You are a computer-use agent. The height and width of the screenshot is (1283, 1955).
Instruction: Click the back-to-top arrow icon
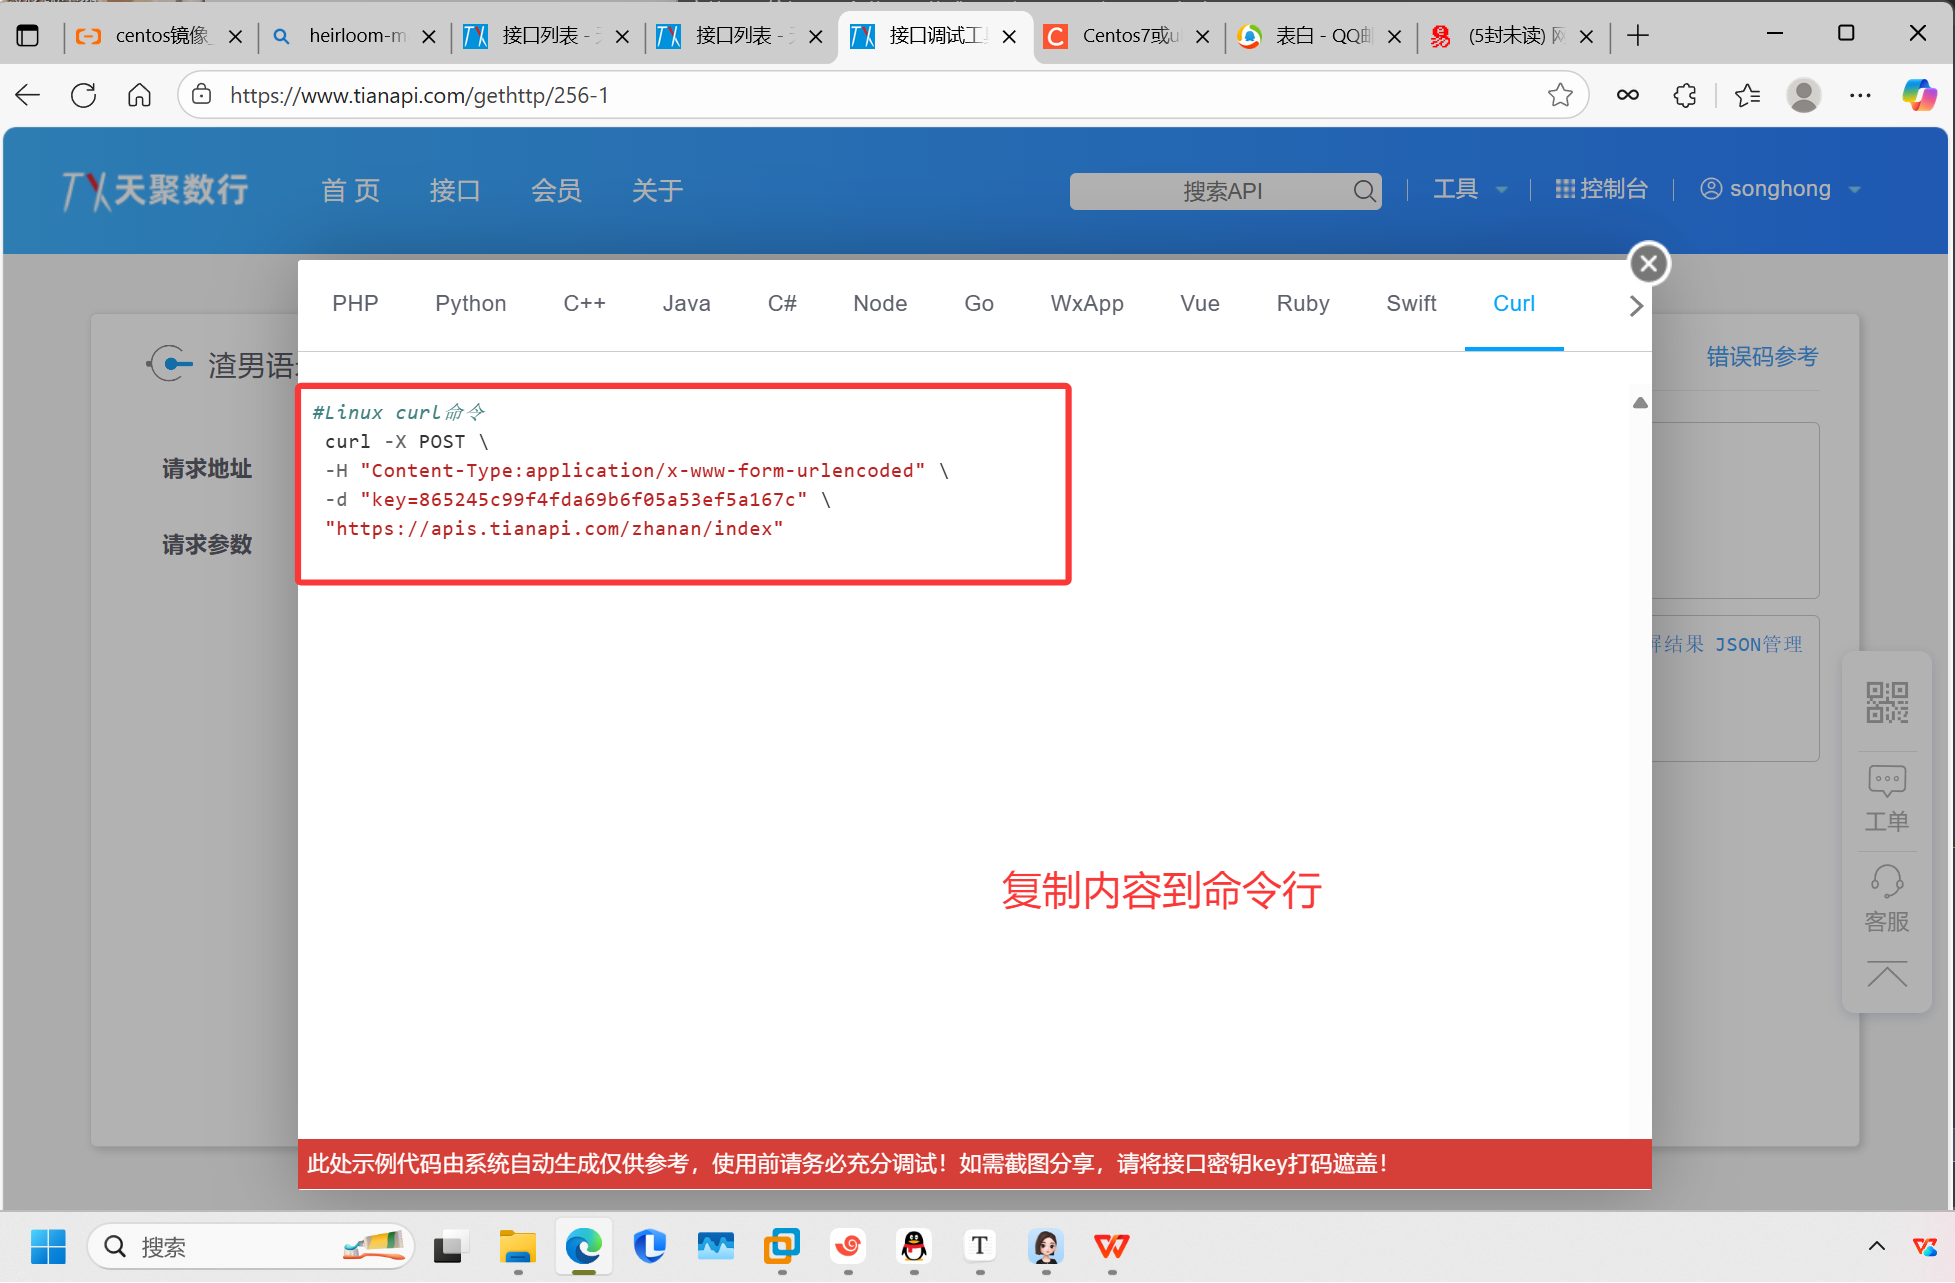1886,975
